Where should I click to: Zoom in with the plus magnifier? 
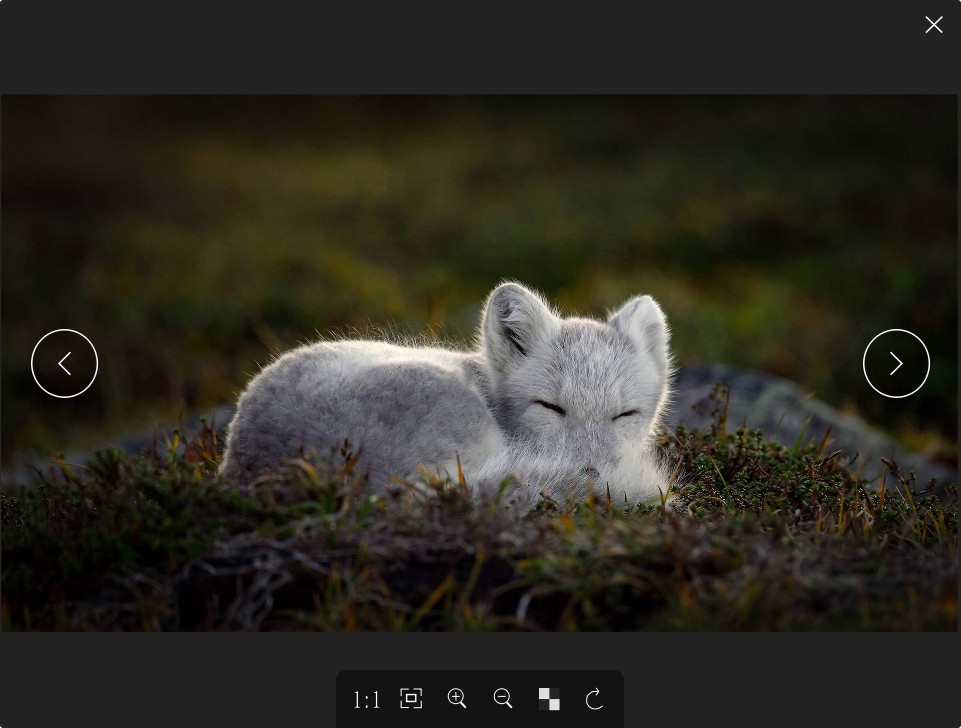click(x=457, y=699)
